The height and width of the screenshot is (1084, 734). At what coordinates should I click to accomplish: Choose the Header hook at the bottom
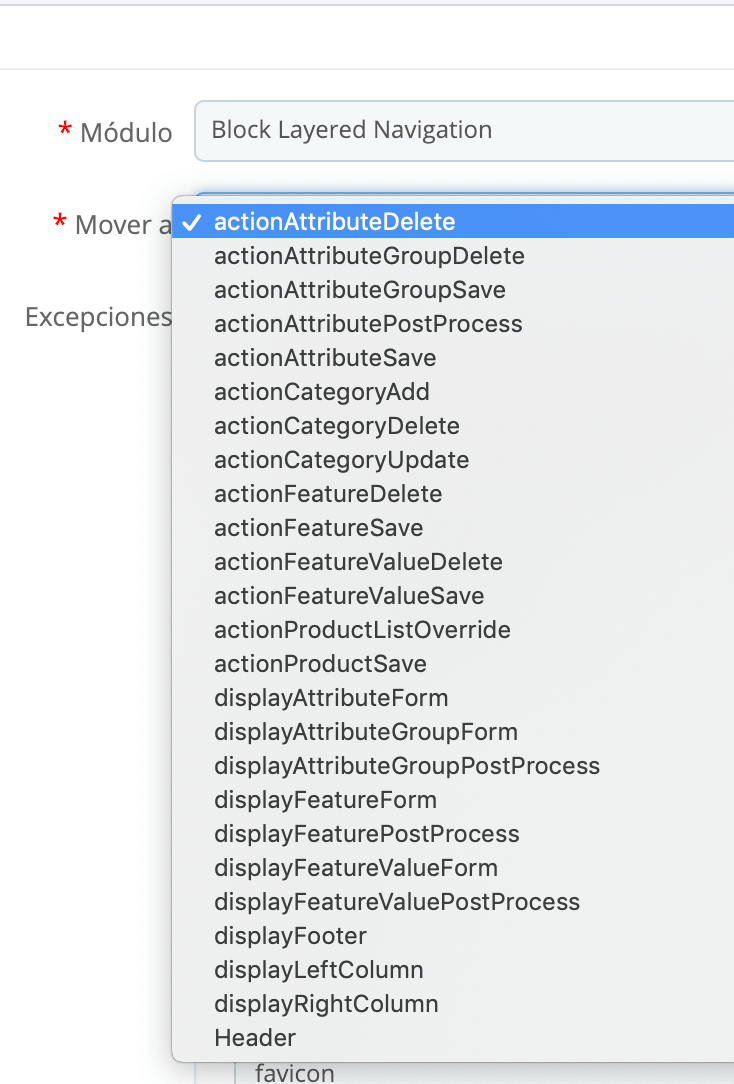(x=254, y=1038)
